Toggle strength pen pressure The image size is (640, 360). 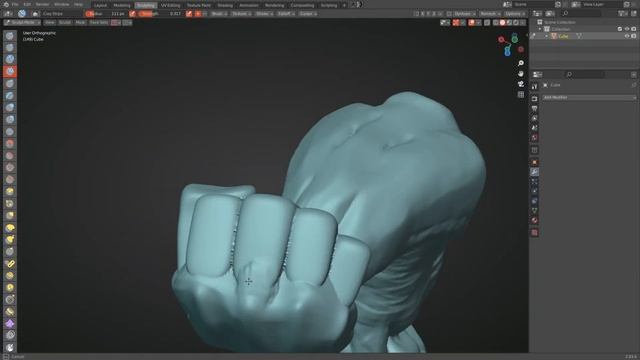point(189,13)
